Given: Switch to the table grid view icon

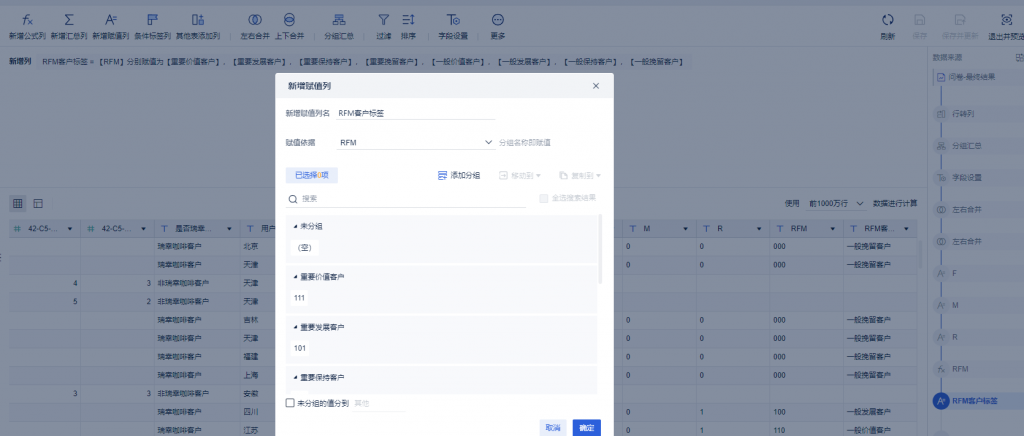Looking at the screenshot, I should pyautogui.click(x=18, y=204).
